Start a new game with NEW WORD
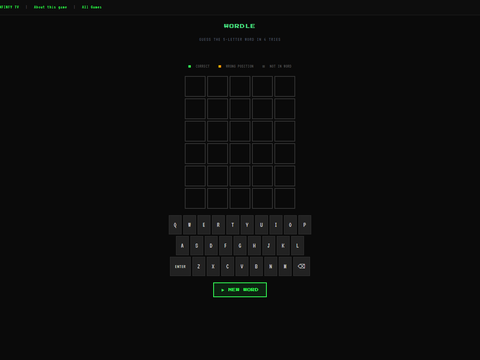 pyautogui.click(x=240, y=290)
